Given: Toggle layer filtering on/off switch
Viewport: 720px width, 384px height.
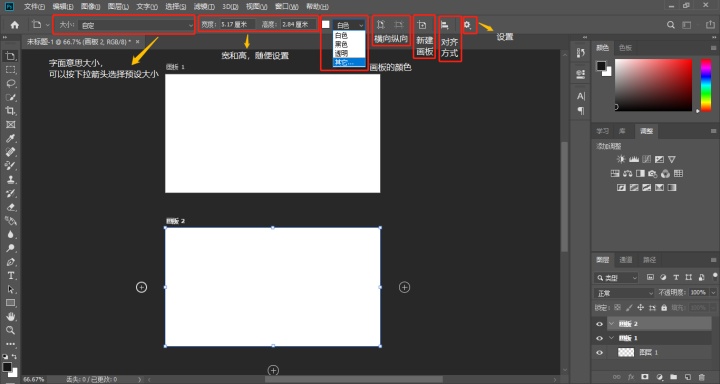Looking at the screenshot, I should pos(715,276).
